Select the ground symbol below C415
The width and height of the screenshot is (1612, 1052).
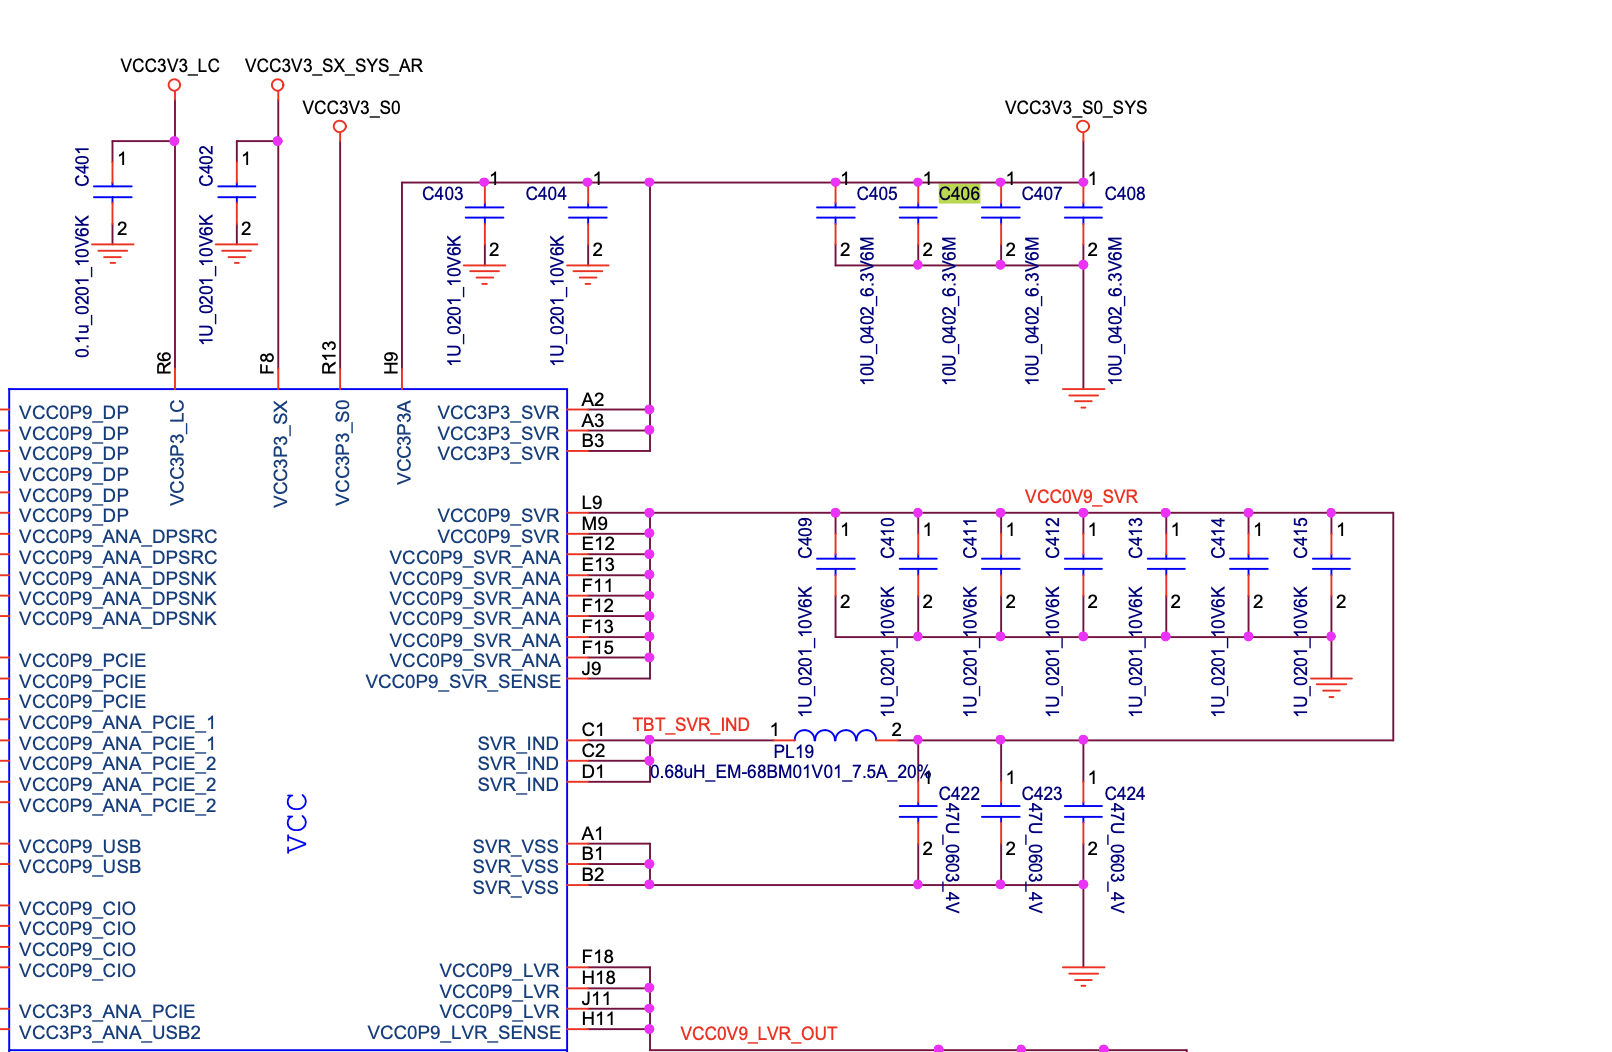pos(1331,687)
